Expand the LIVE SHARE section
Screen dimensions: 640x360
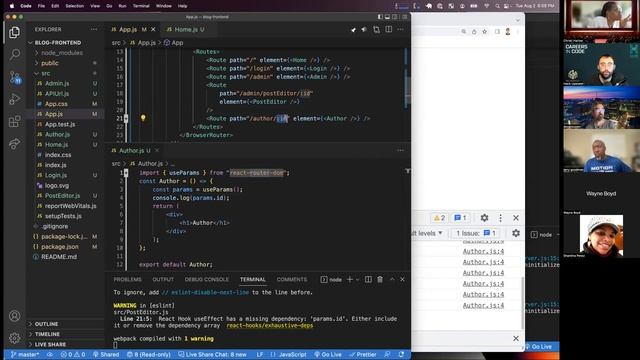tap(50, 344)
